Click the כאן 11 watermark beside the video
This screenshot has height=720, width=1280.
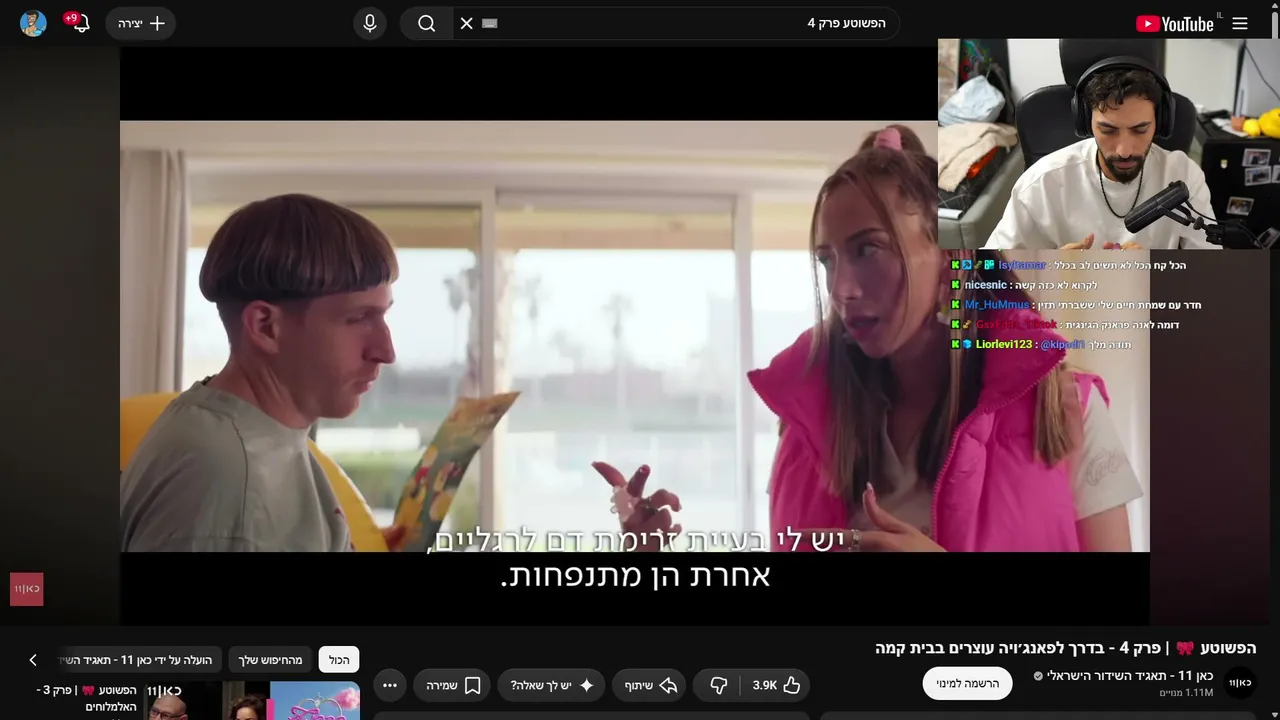pos(27,589)
